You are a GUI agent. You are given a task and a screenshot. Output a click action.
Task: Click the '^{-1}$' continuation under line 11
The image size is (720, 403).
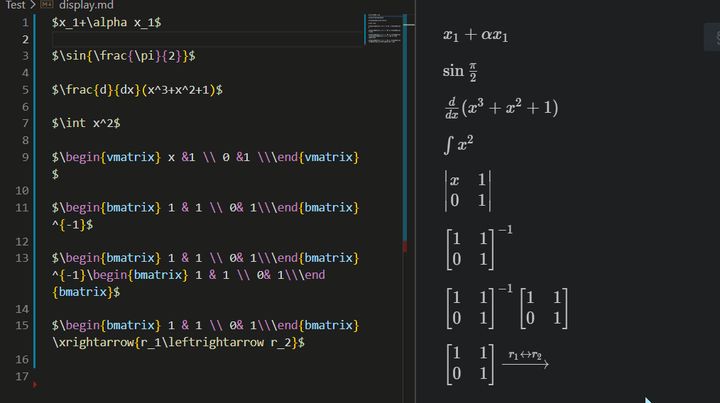click(73, 225)
